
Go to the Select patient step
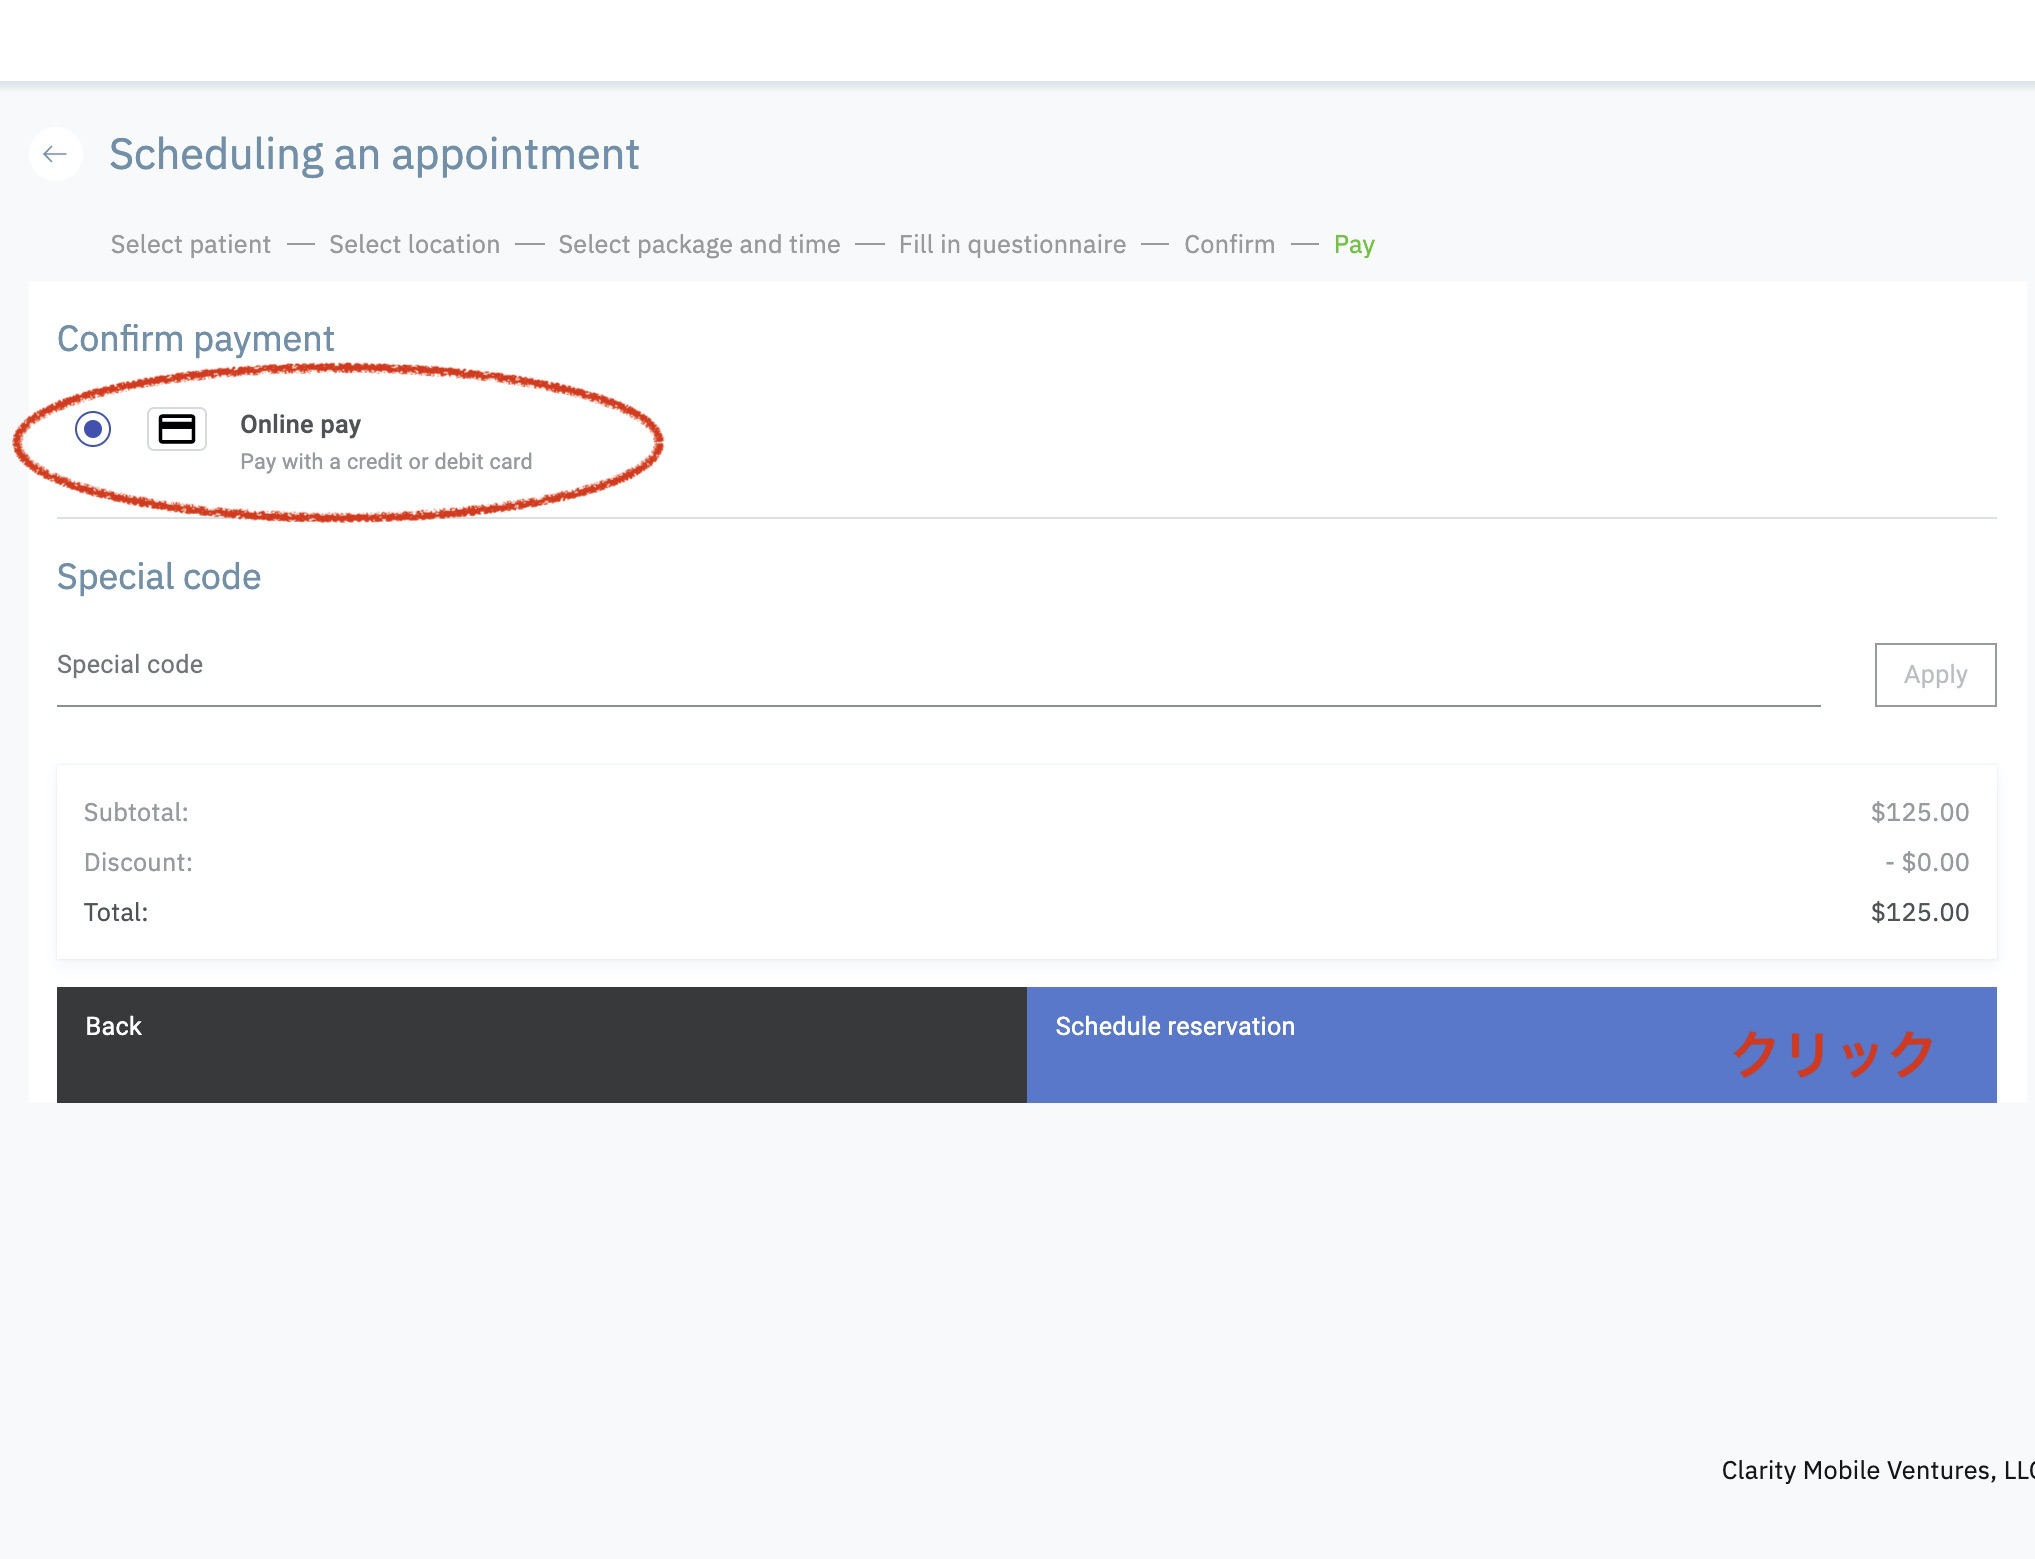tap(190, 245)
